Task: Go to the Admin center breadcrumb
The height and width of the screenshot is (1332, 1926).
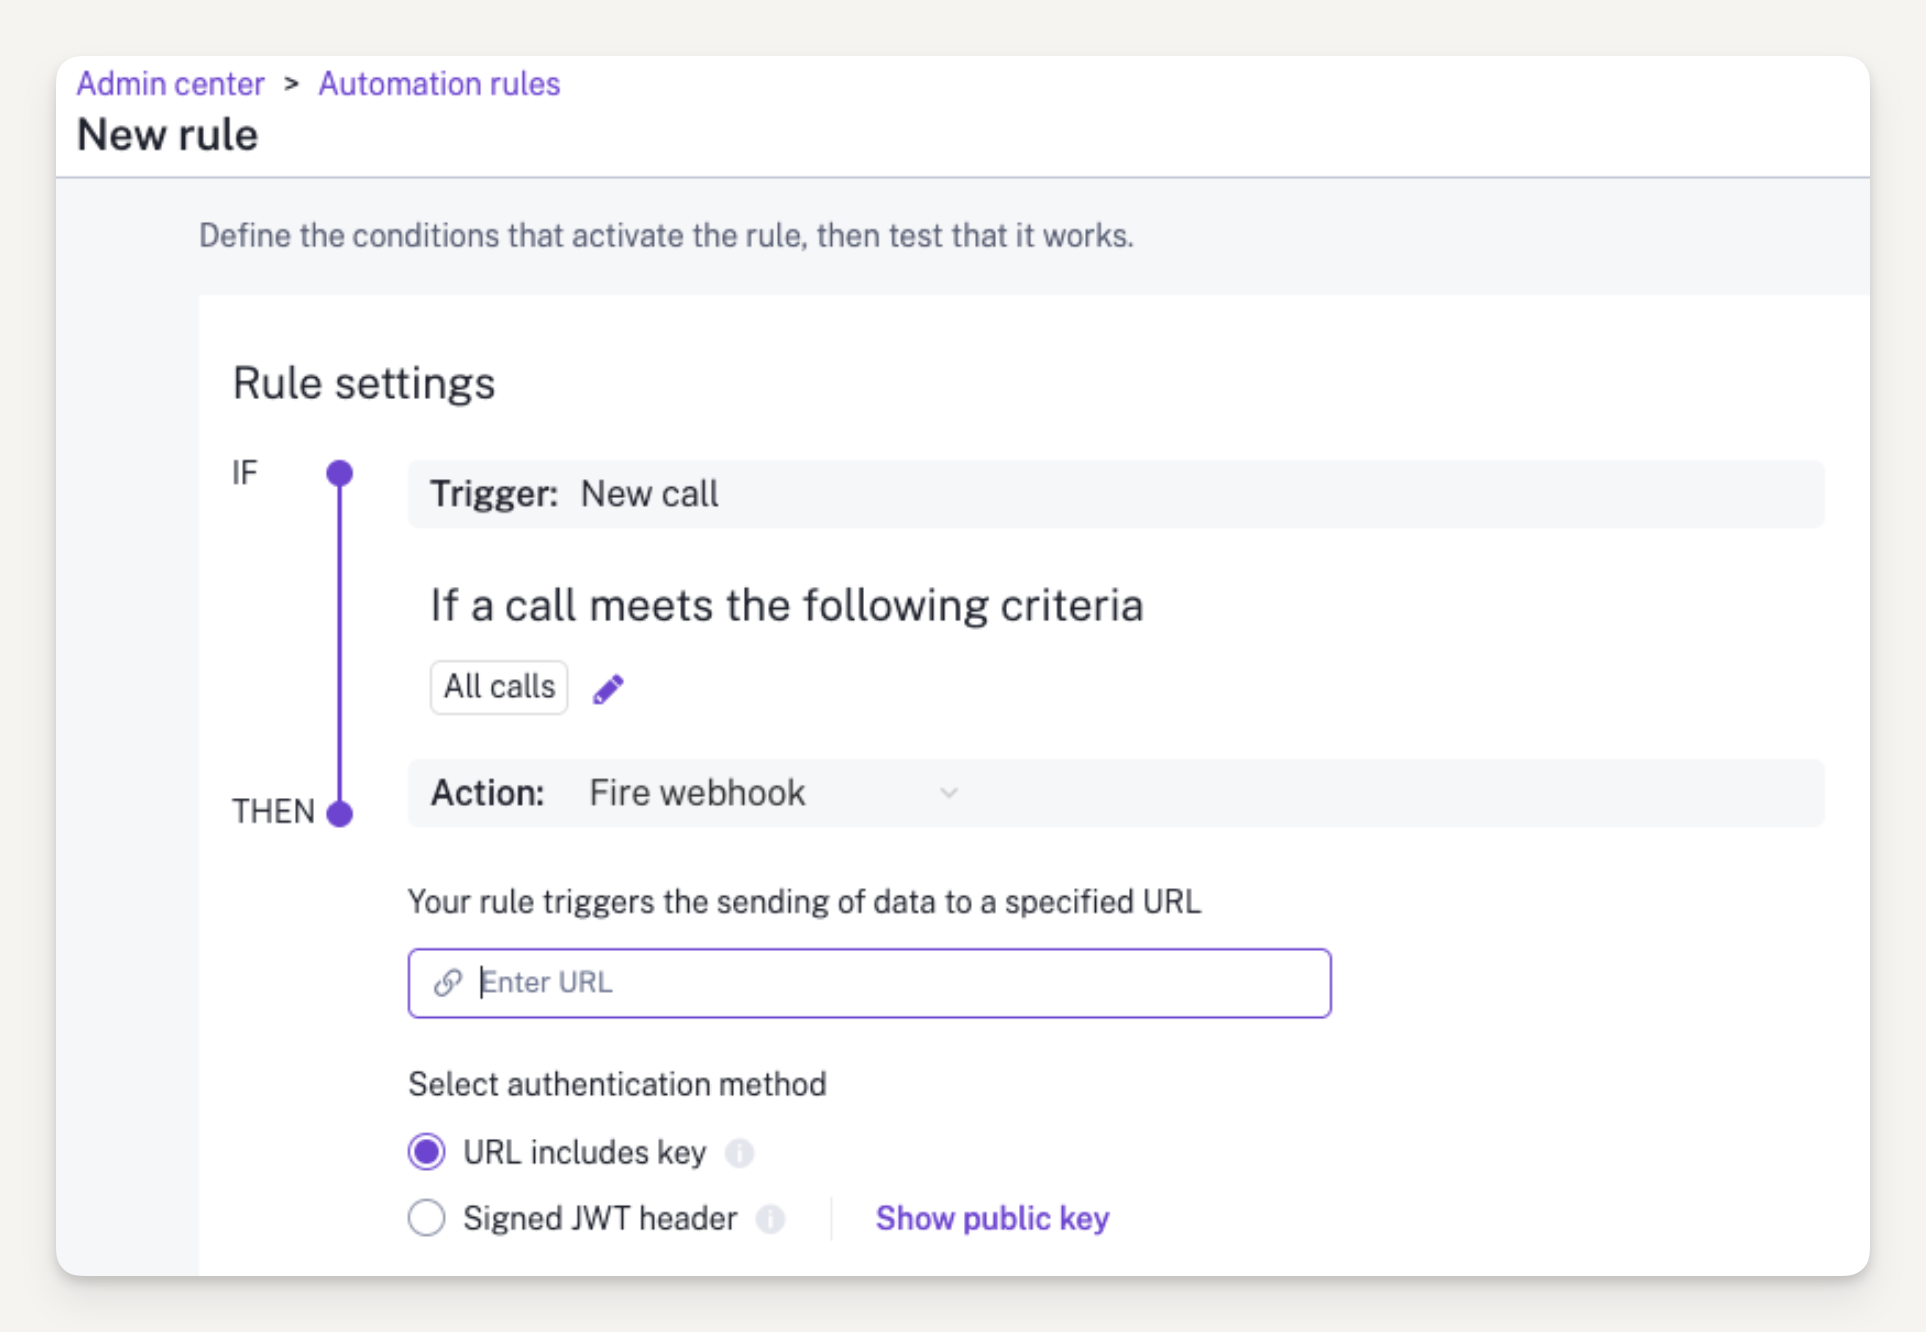Action: tap(170, 84)
